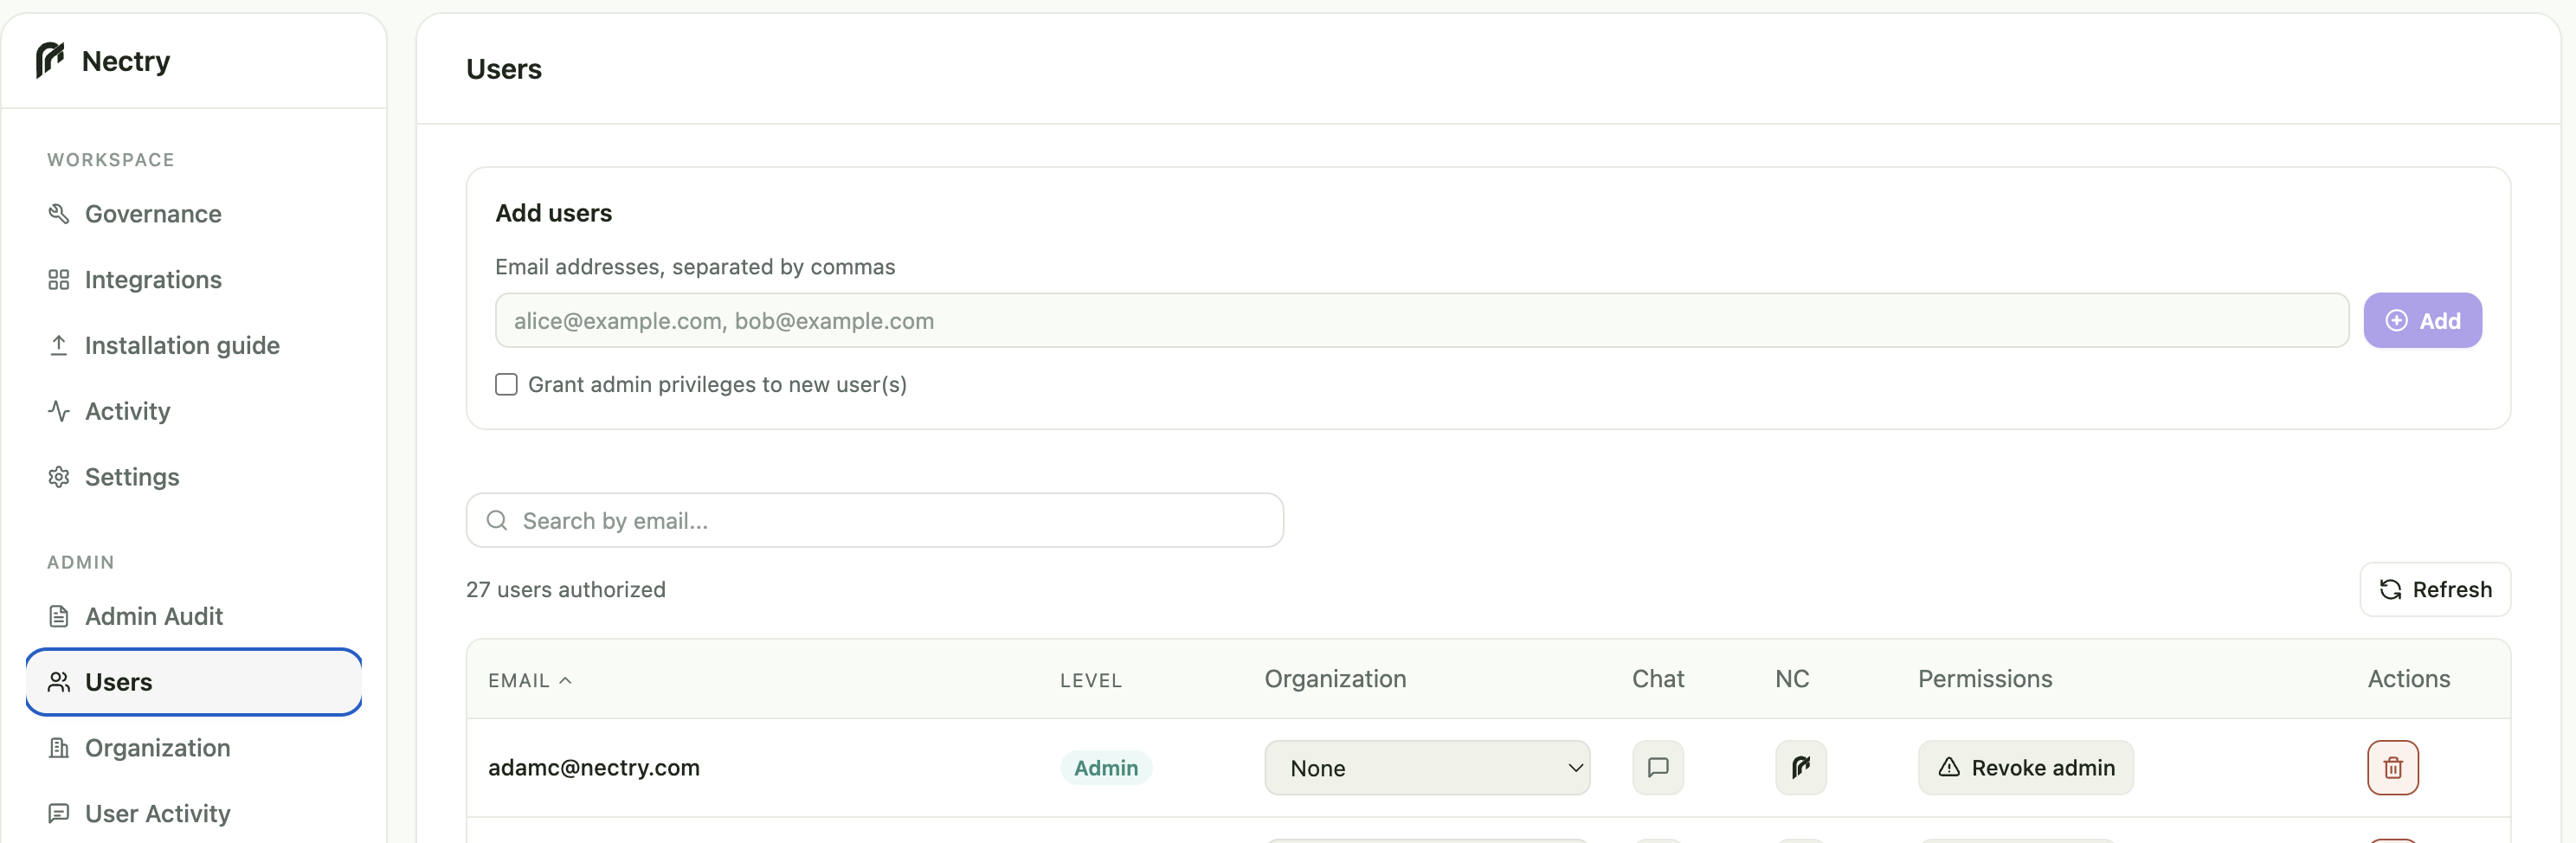This screenshot has width=2576, height=843.
Task: Click the Search by email field
Action: click(x=875, y=521)
